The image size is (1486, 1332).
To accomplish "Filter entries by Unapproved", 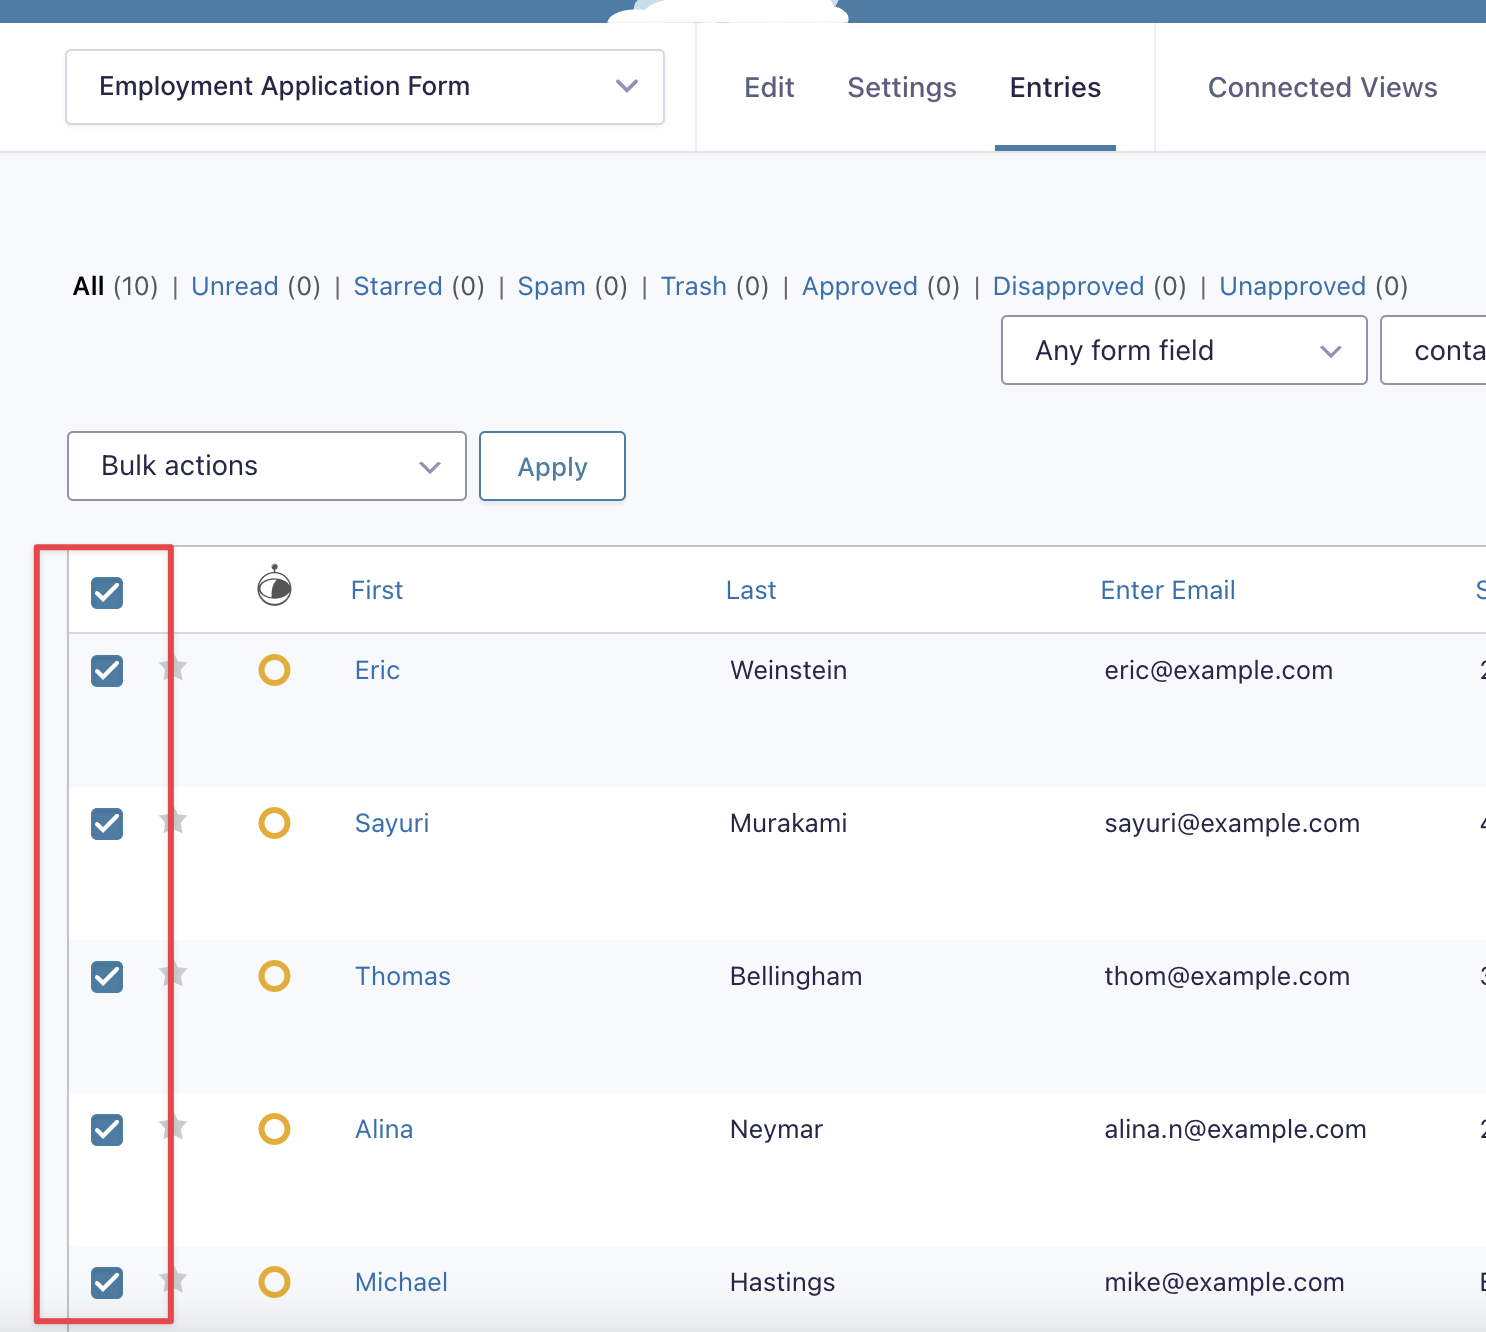I will pos(1292,287).
